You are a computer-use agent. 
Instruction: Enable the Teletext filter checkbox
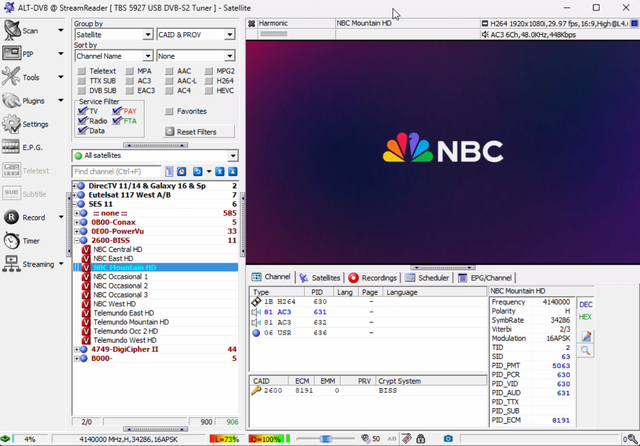click(82, 71)
